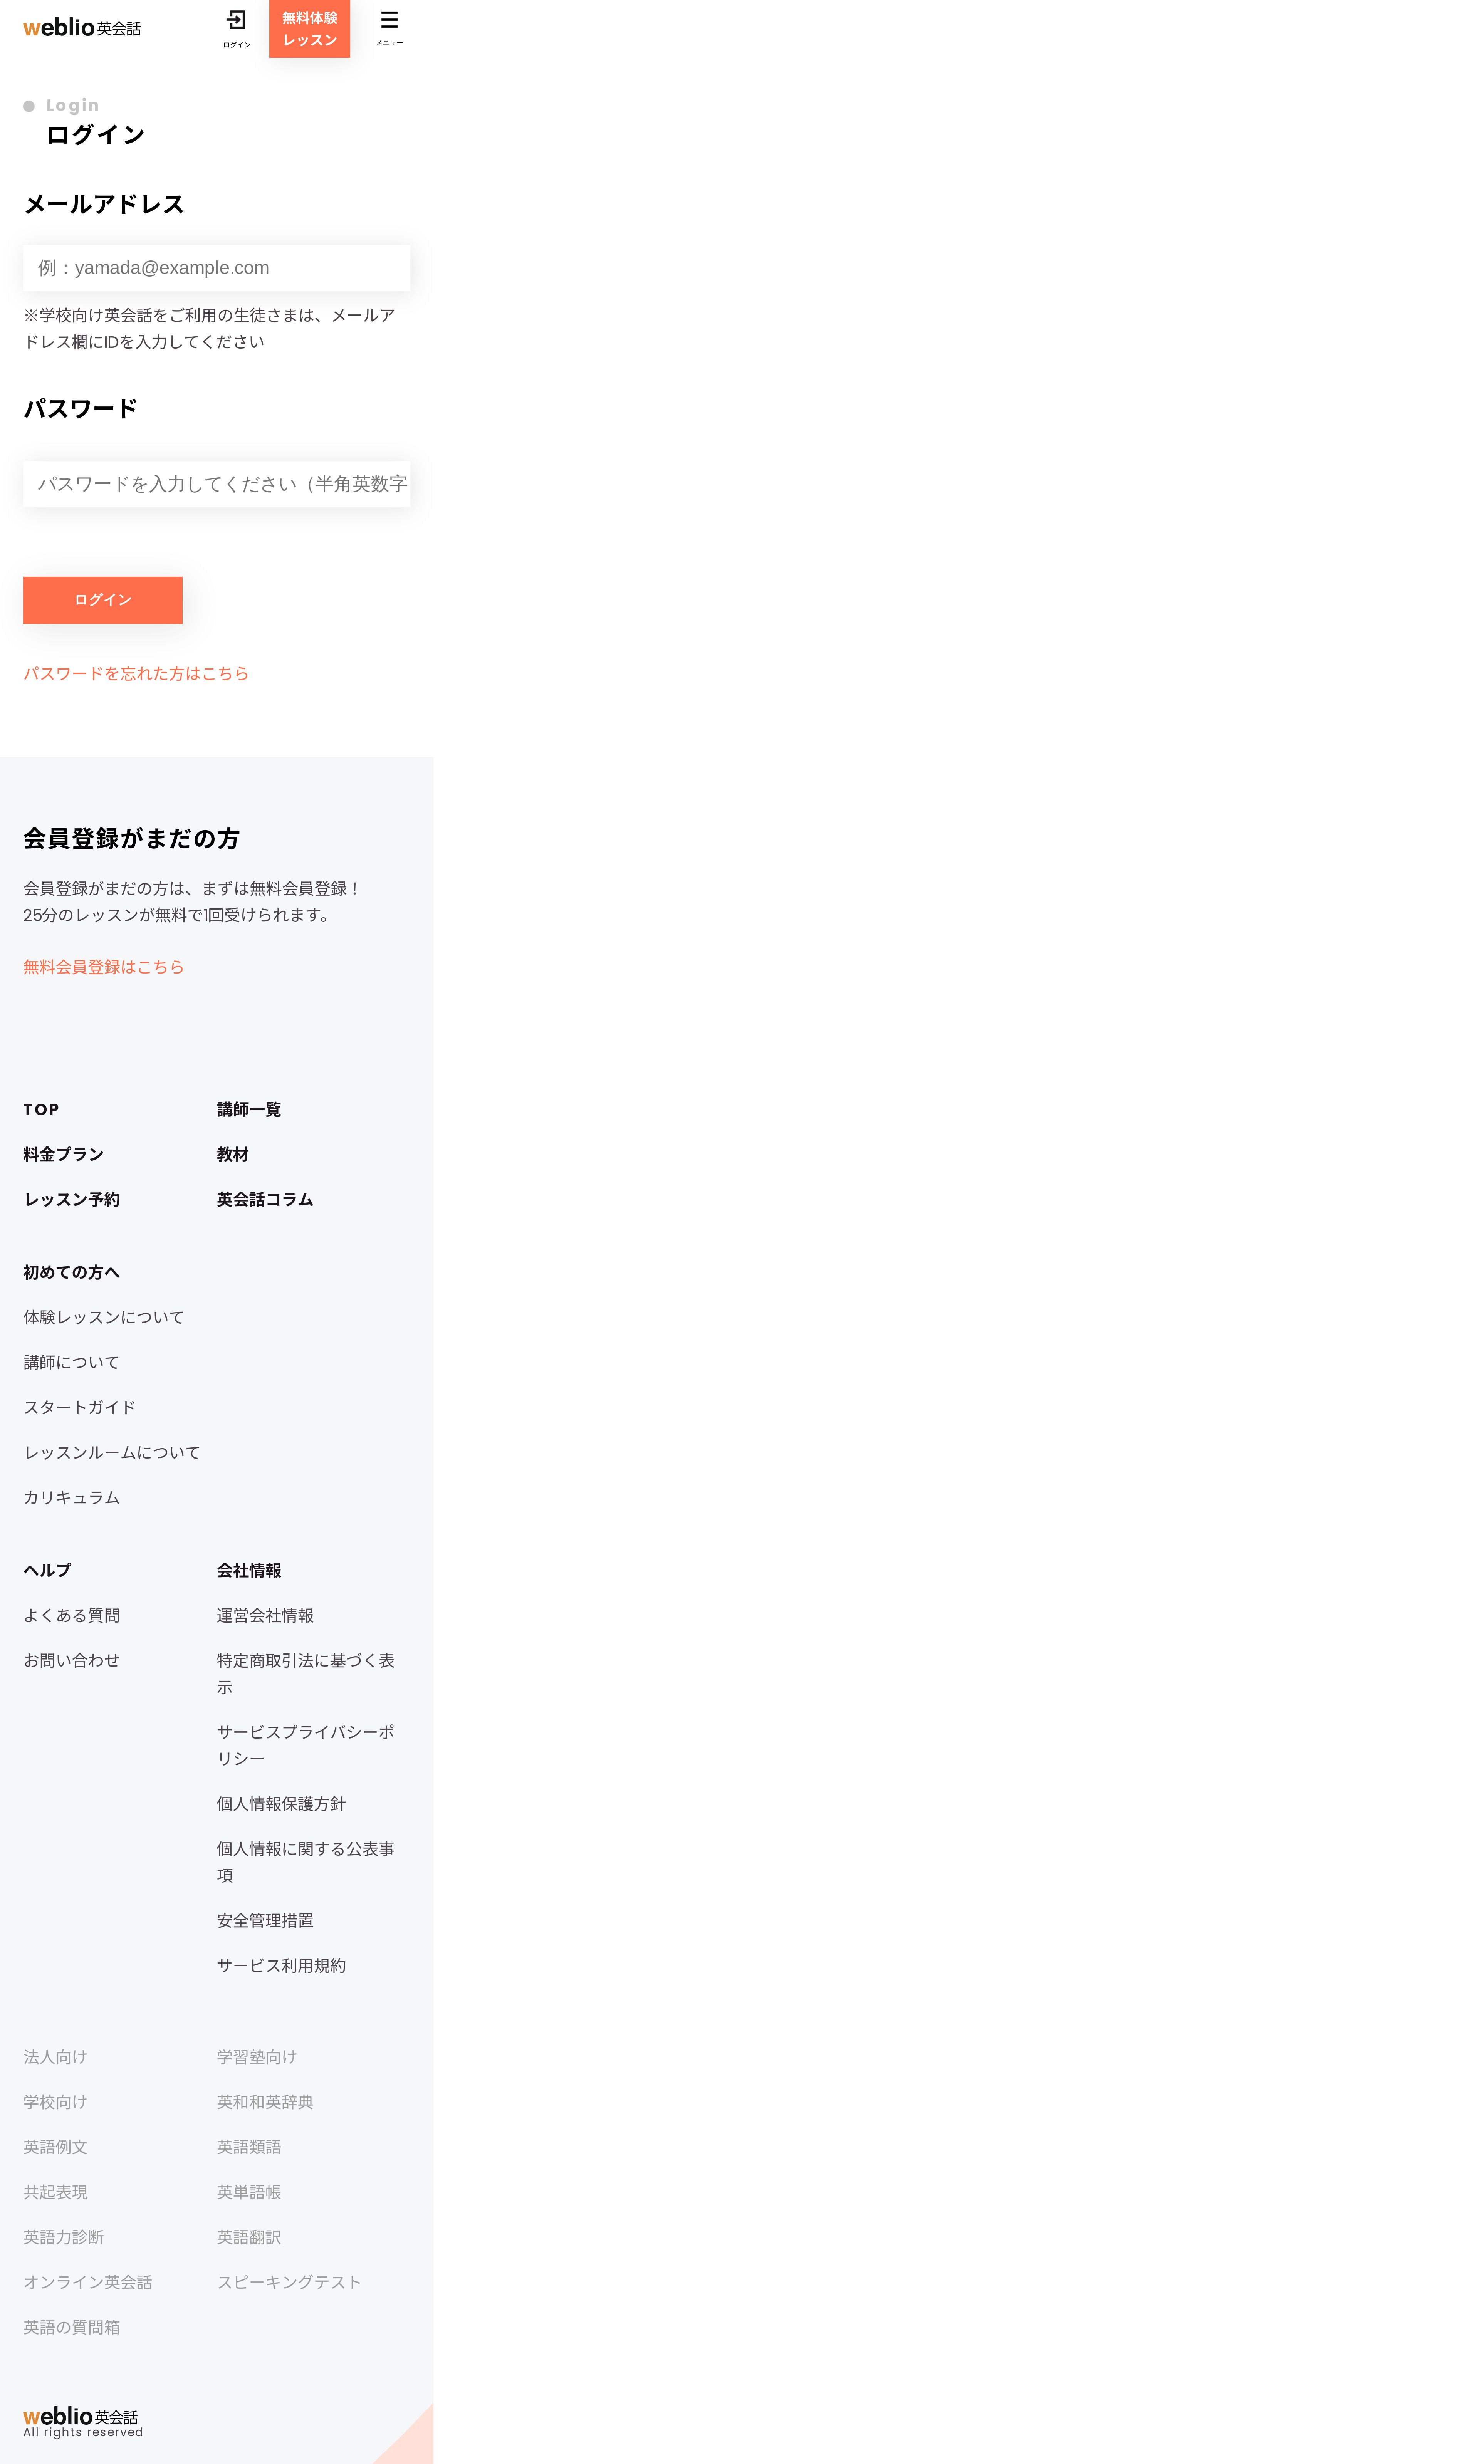Viewport: 1484px width, 2464px height.
Task: Open the 英会話コラム footer link
Action: pos(265,1199)
